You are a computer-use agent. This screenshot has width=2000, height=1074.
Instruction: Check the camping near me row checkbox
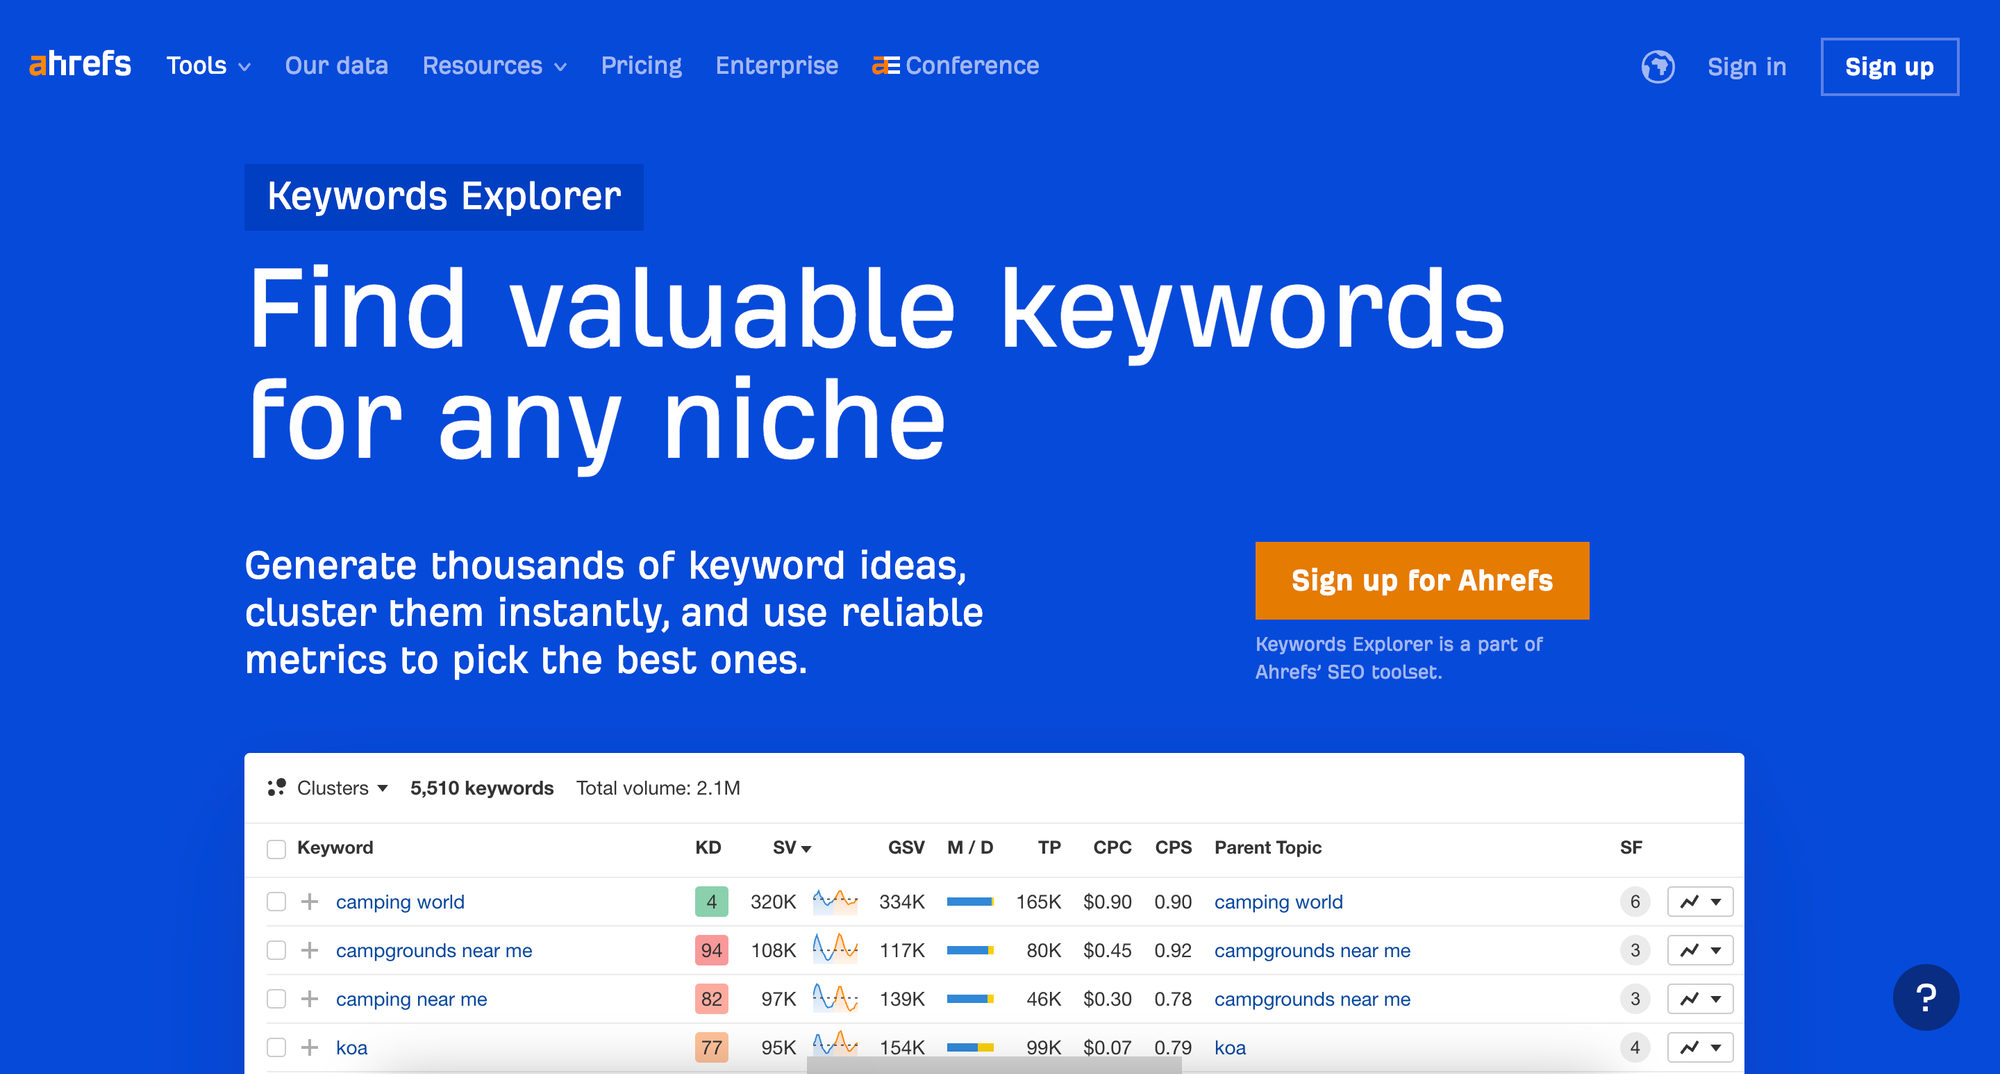[x=276, y=999]
